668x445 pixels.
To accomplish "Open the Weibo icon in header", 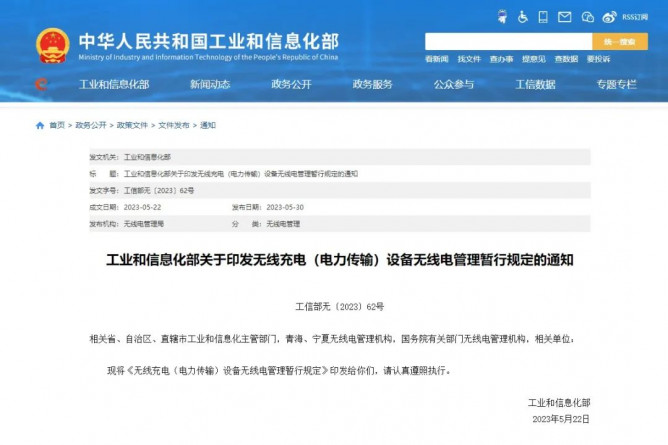I will pyautogui.click(x=609, y=17).
